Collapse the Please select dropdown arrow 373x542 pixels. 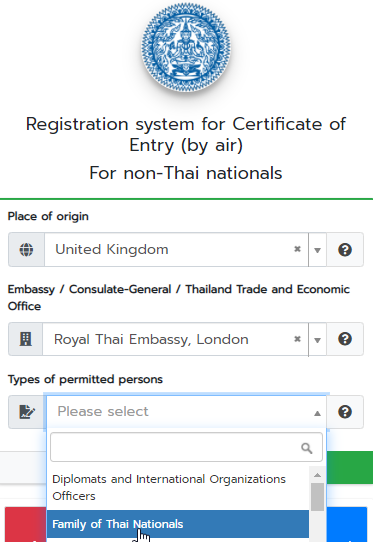(x=317, y=413)
